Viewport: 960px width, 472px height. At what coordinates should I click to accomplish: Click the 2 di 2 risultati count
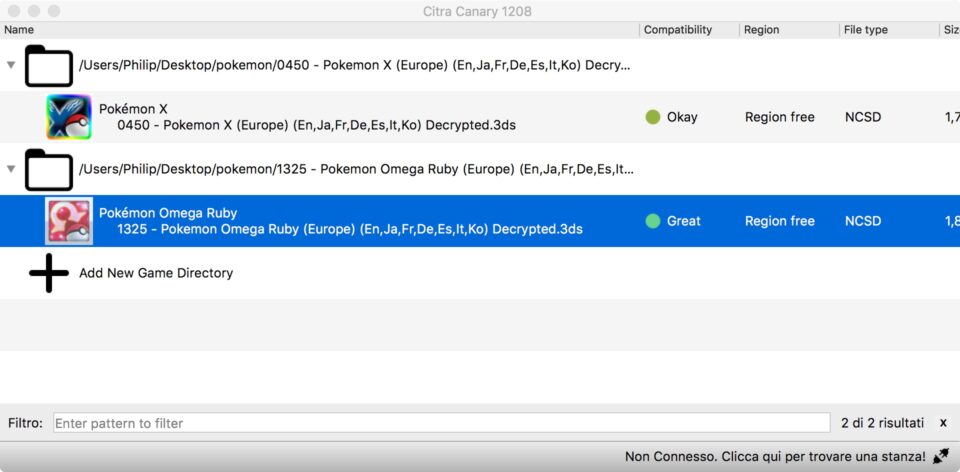pos(882,423)
